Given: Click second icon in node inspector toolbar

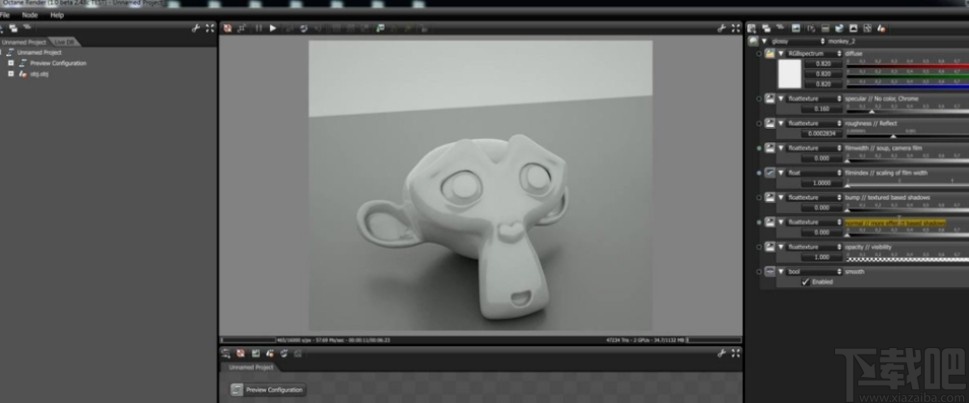Looking at the screenshot, I should pyautogui.click(x=766, y=28).
